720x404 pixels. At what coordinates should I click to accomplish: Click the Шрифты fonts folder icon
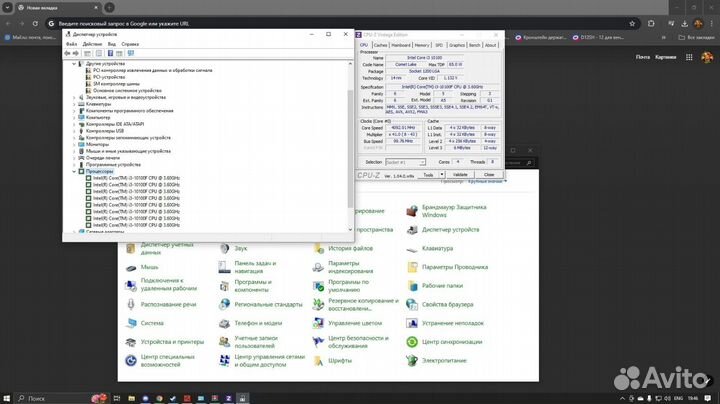[x=320, y=360]
